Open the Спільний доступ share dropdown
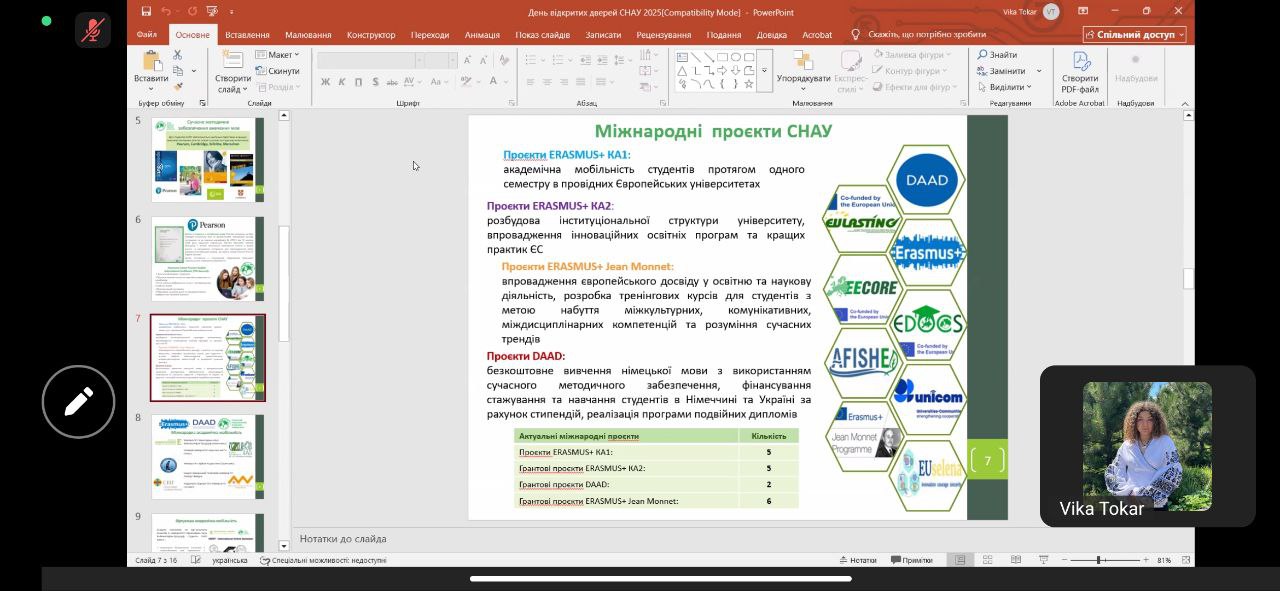1280x591 pixels. (1134, 34)
